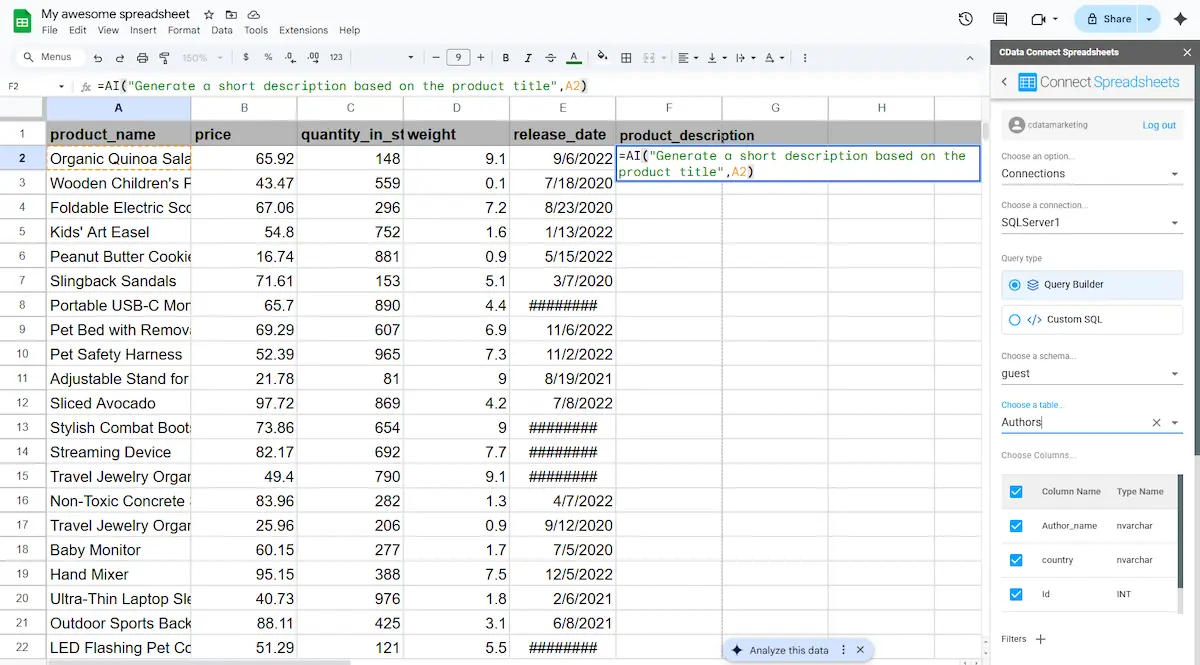Viewport: 1200px width, 665px height.
Task: Apply currency format with the dollar icon
Action: [x=246, y=57]
